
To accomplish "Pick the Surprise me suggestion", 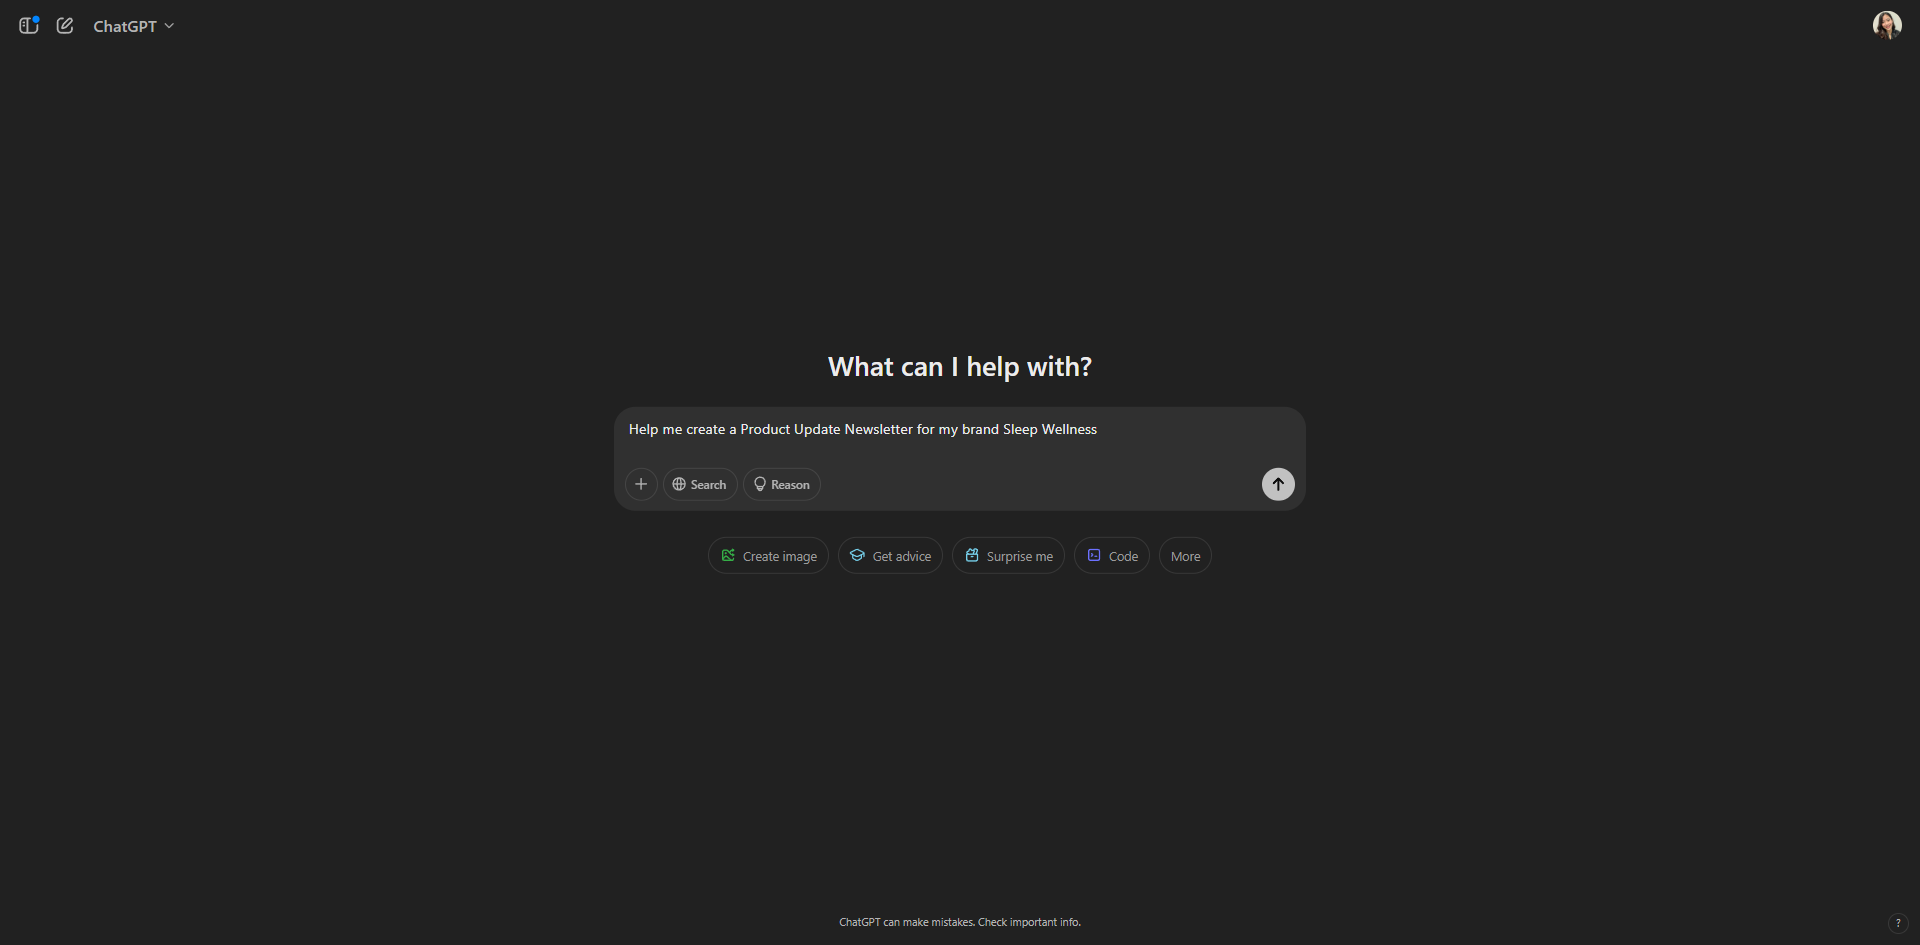I will (x=1008, y=556).
